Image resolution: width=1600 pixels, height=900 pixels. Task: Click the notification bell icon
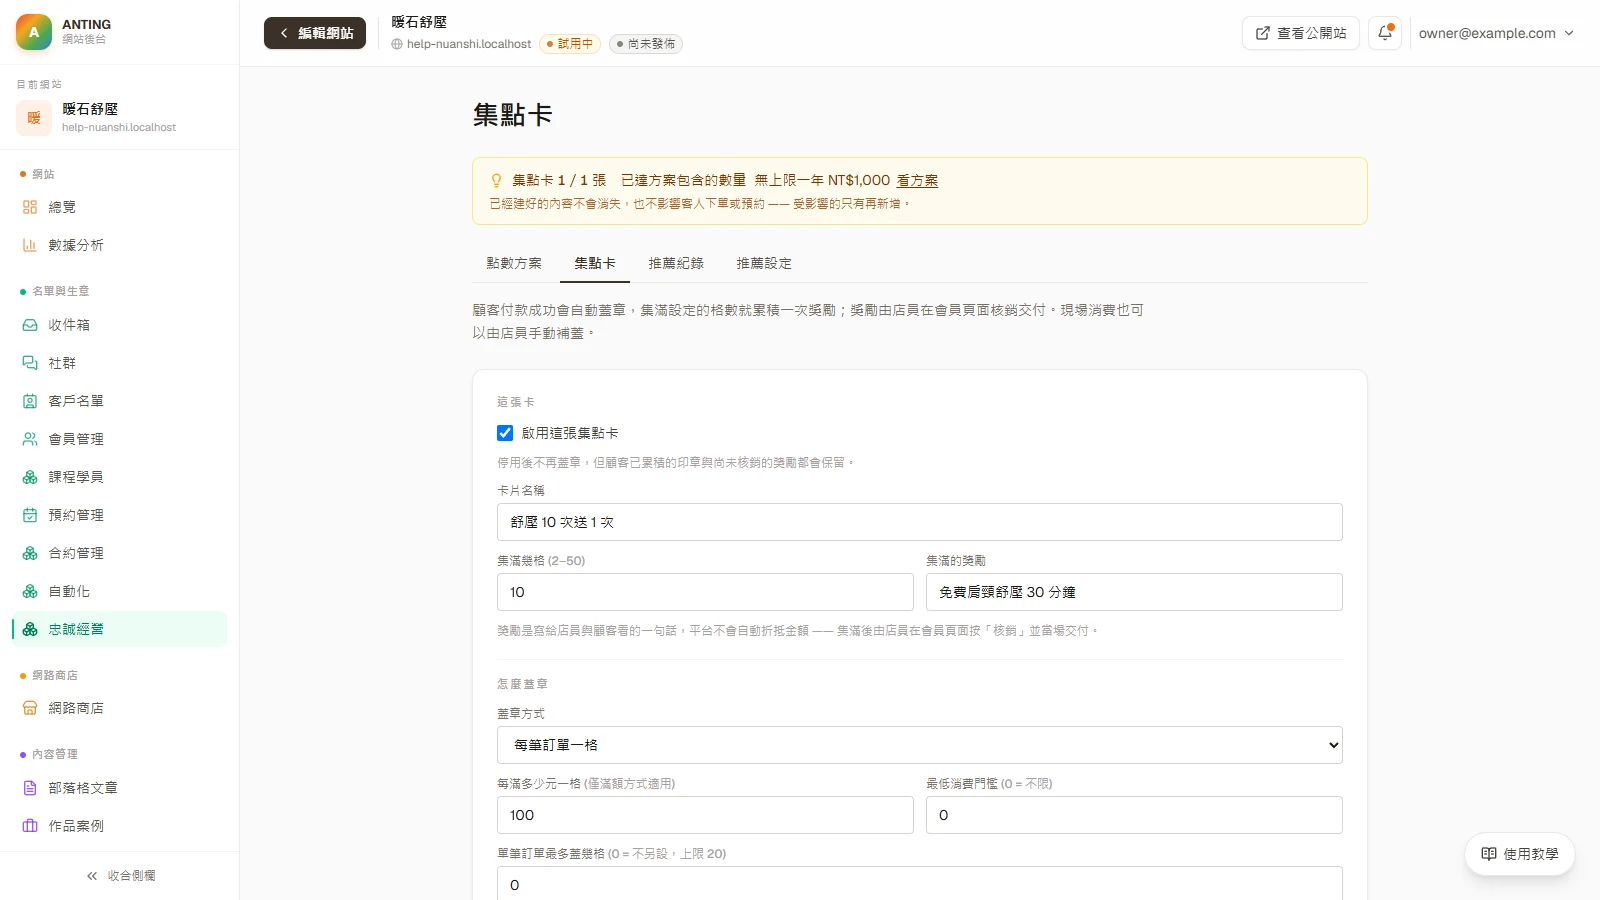[x=1385, y=33]
